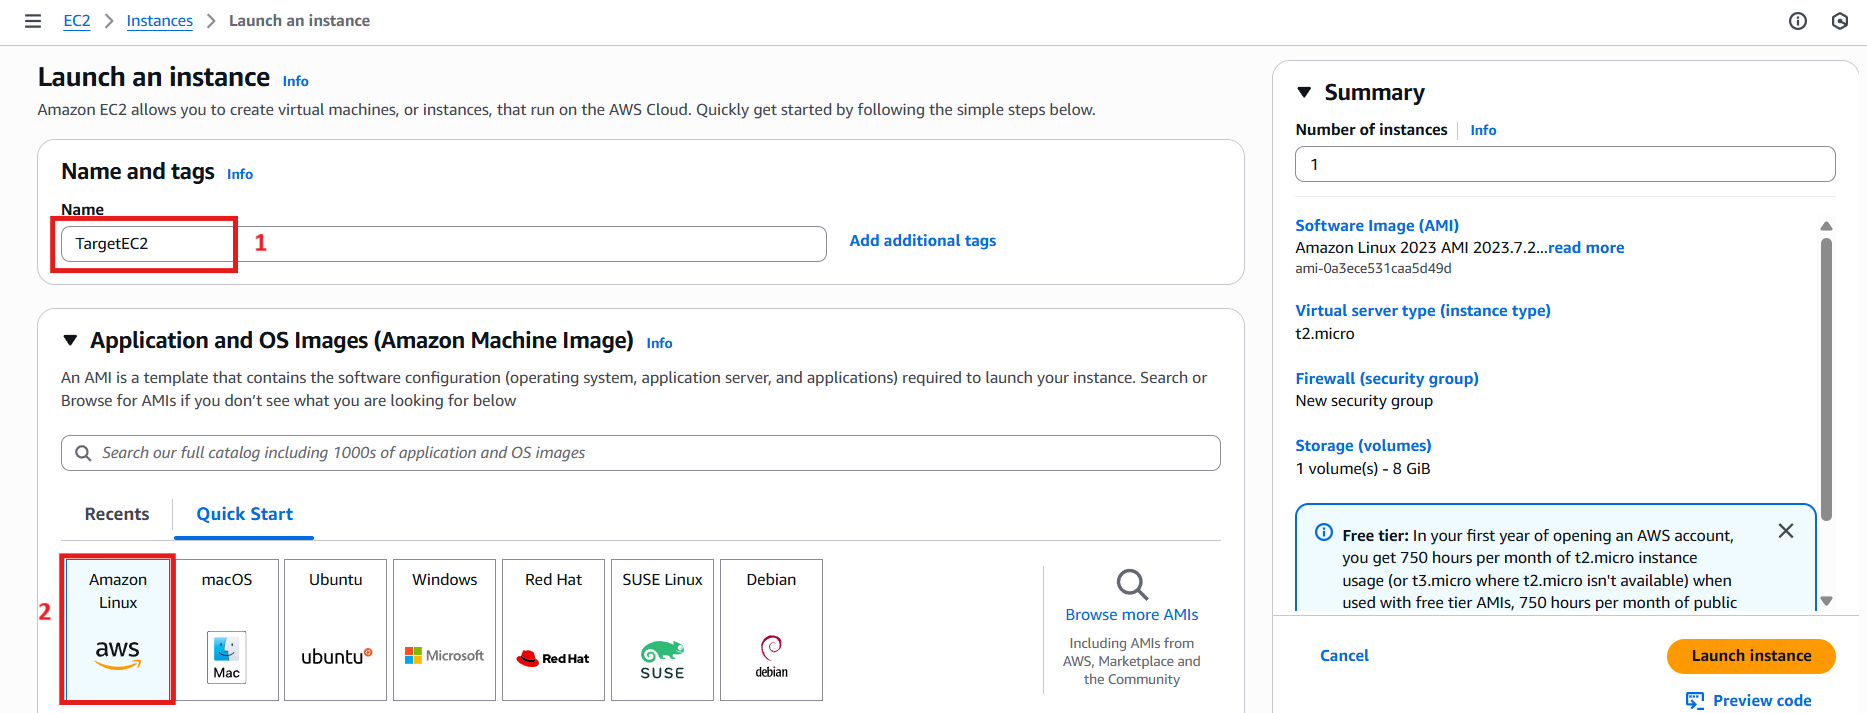This screenshot has width=1867, height=713.
Task: Select the Red Hat AMI tile
Action: (554, 630)
